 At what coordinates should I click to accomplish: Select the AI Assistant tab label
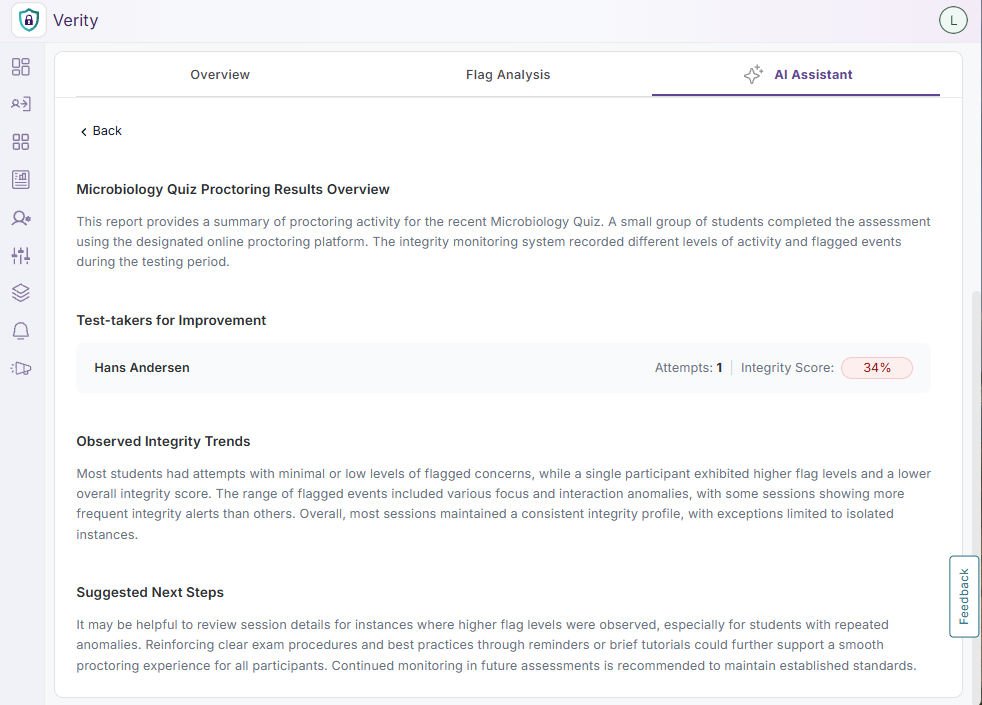pos(813,75)
